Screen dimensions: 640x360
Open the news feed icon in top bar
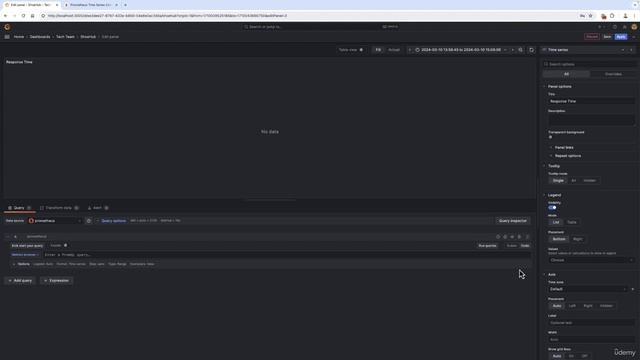click(624, 27)
